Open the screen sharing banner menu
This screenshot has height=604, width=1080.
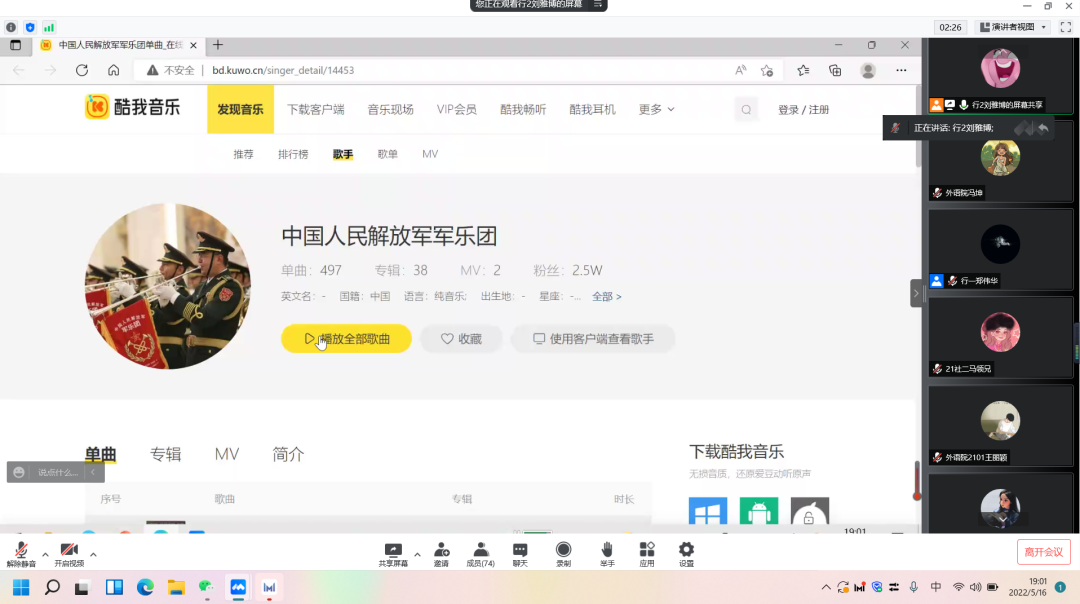coord(598,4)
